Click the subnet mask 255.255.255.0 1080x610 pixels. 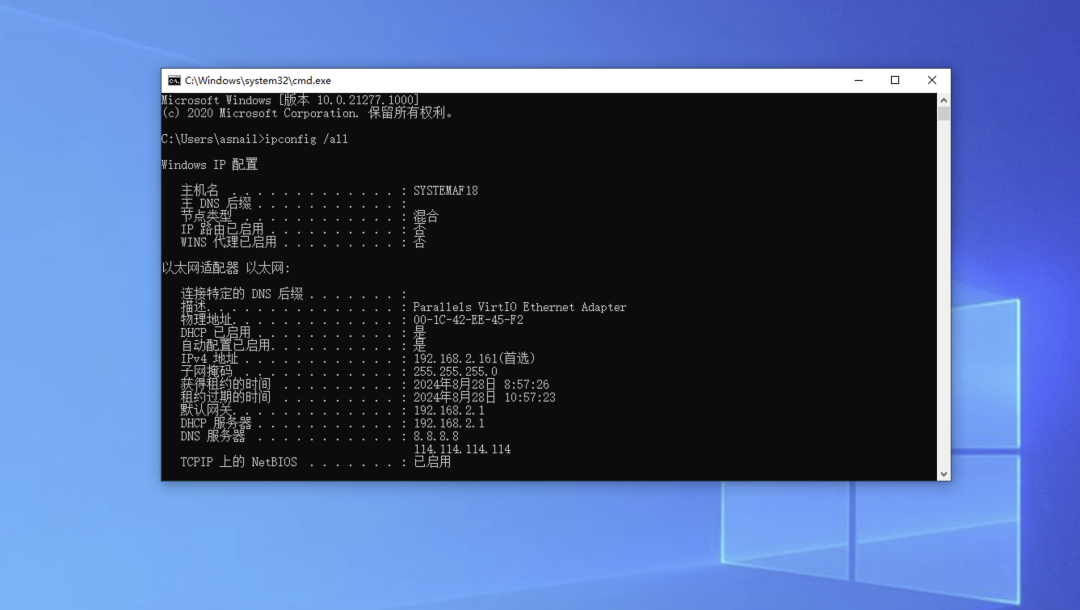pyautogui.click(x=455, y=372)
